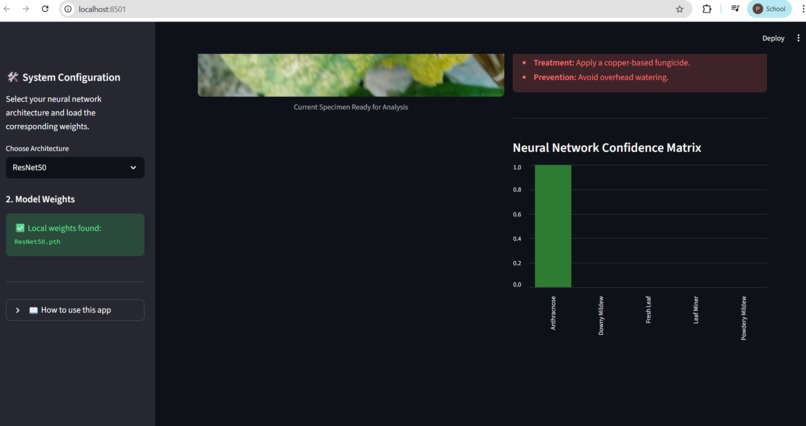Open Streamlit's main menu kebab icon
Screen dimensions: 806x426
(798, 38)
